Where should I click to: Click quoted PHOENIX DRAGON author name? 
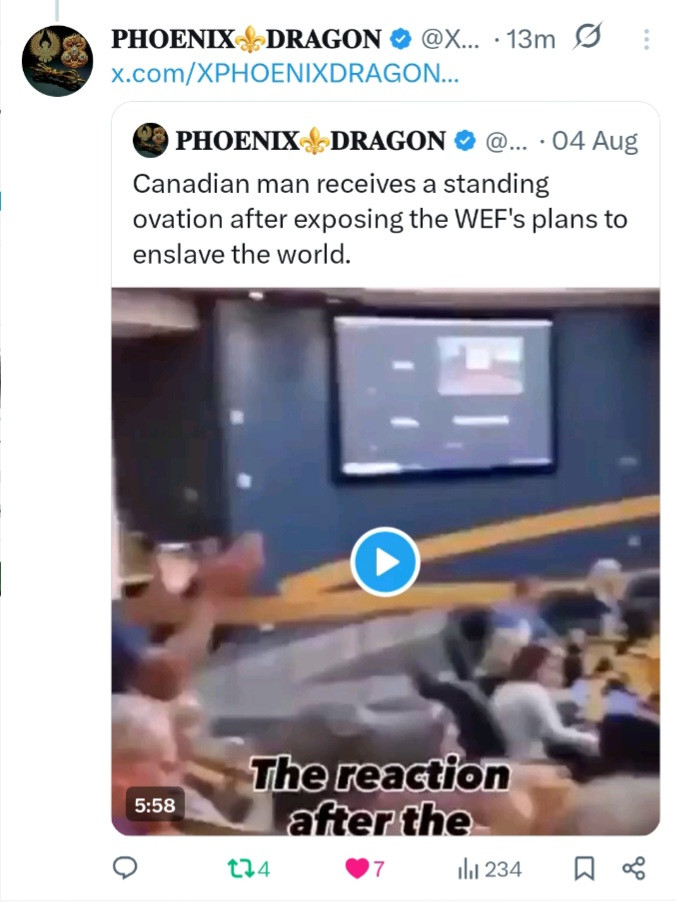coord(310,141)
